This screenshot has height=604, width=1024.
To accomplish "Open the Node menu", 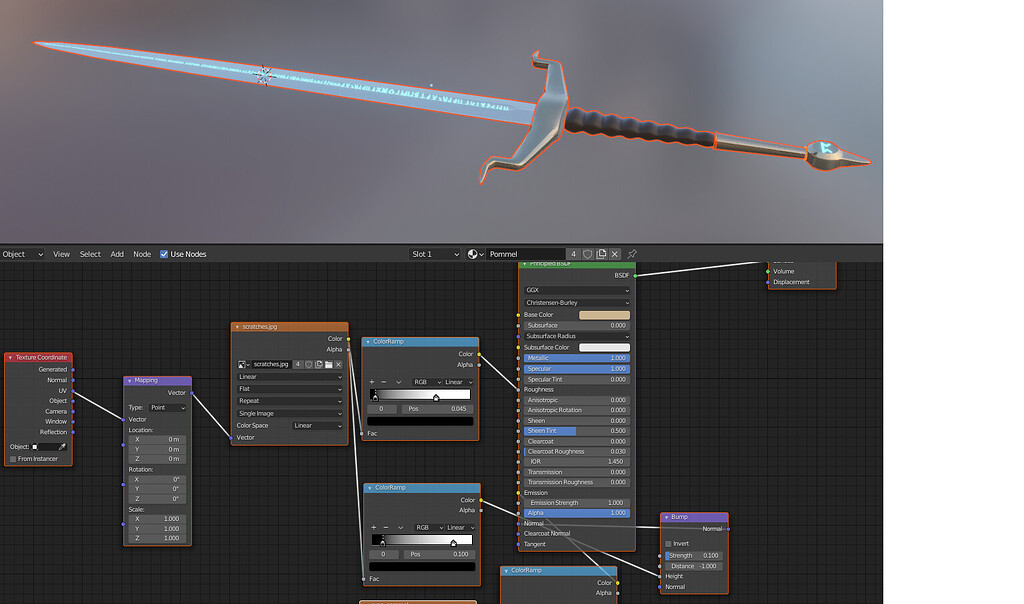I will [x=142, y=254].
